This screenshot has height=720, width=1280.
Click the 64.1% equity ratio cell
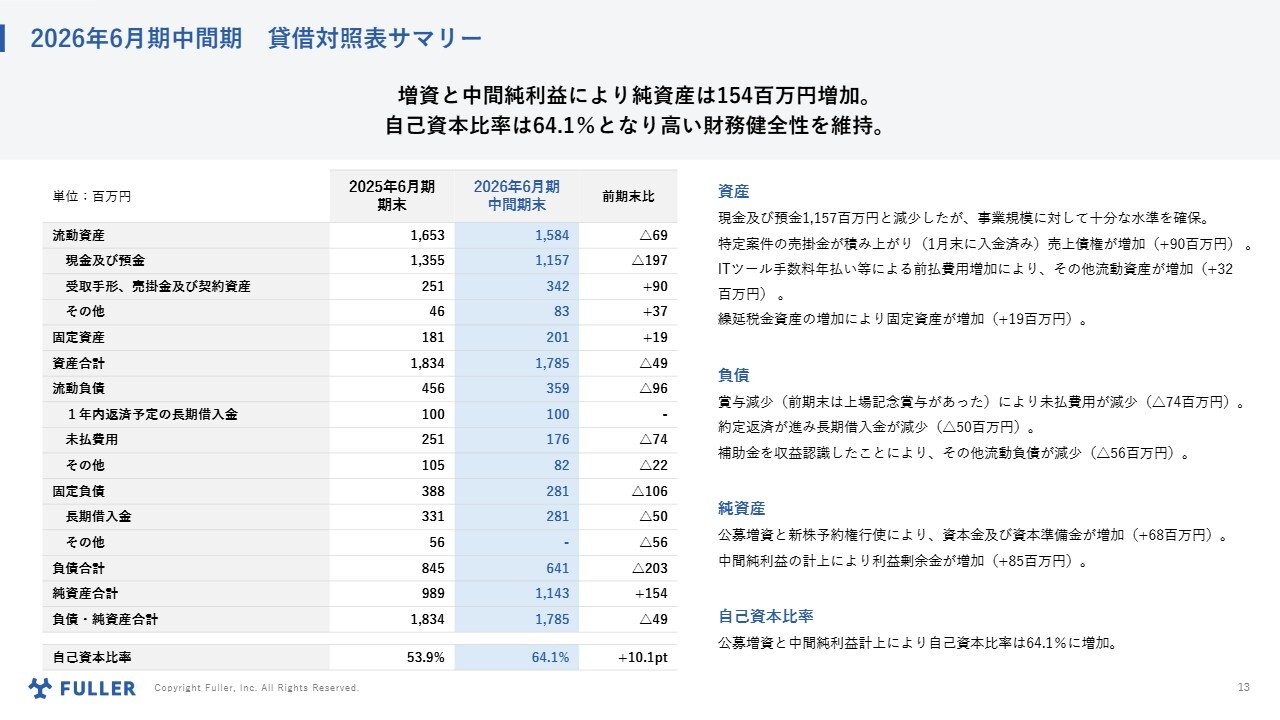coord(550,658)
